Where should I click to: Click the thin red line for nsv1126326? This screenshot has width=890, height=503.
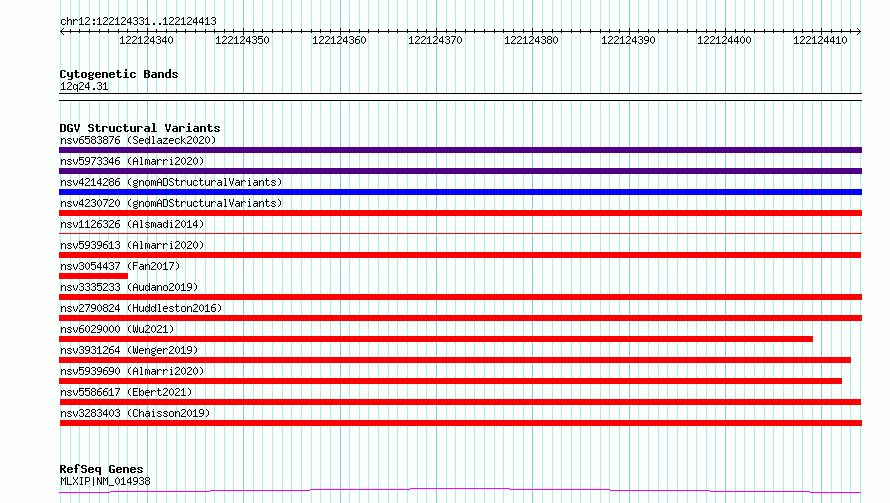point(460,233)
